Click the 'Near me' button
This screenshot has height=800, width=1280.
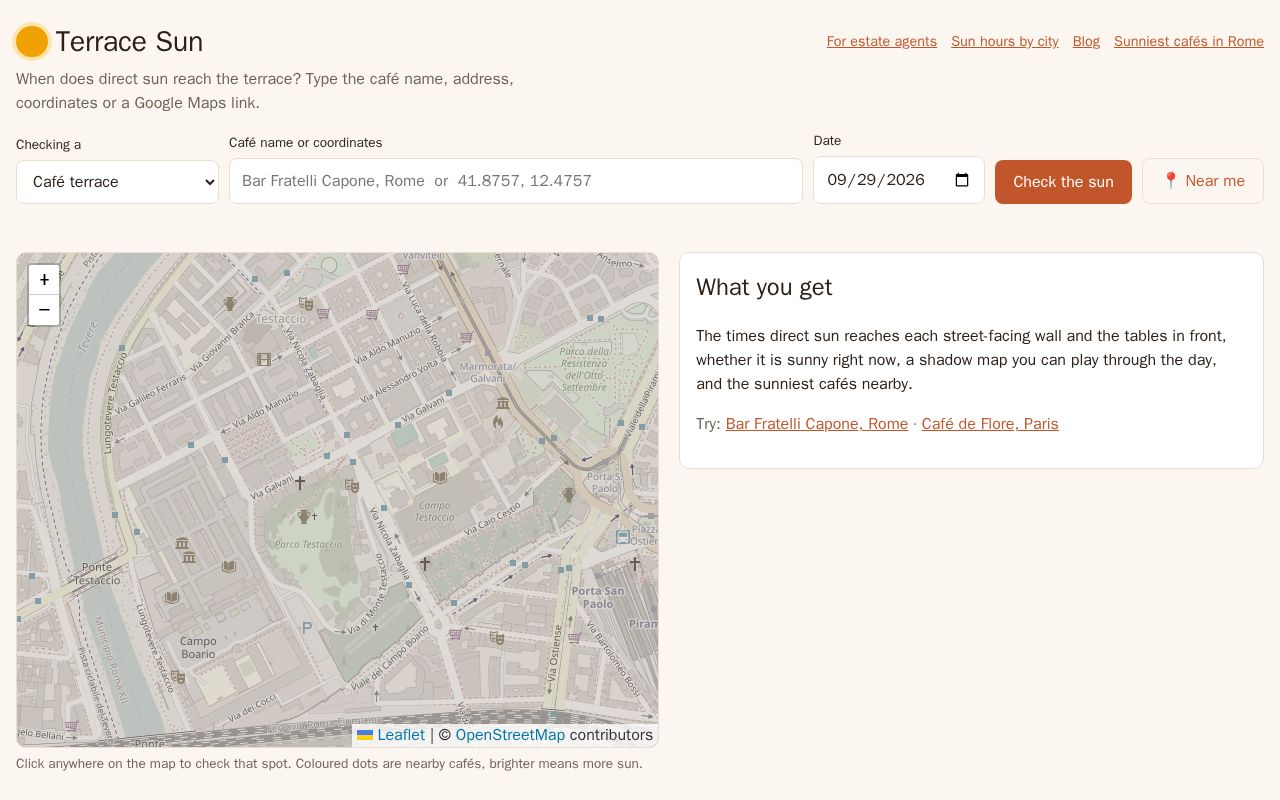point(1203,181)
